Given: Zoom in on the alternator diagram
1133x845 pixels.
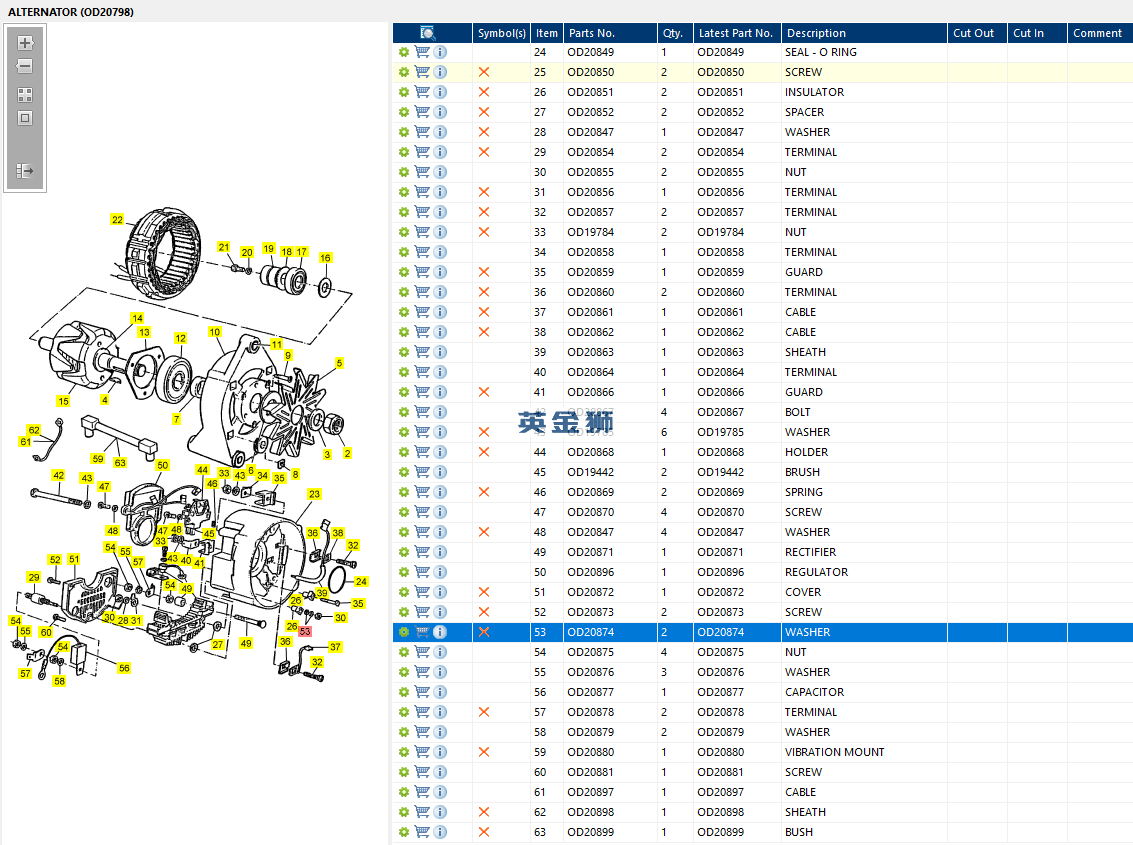Looking at the screenshot, I should coord(25,43).
